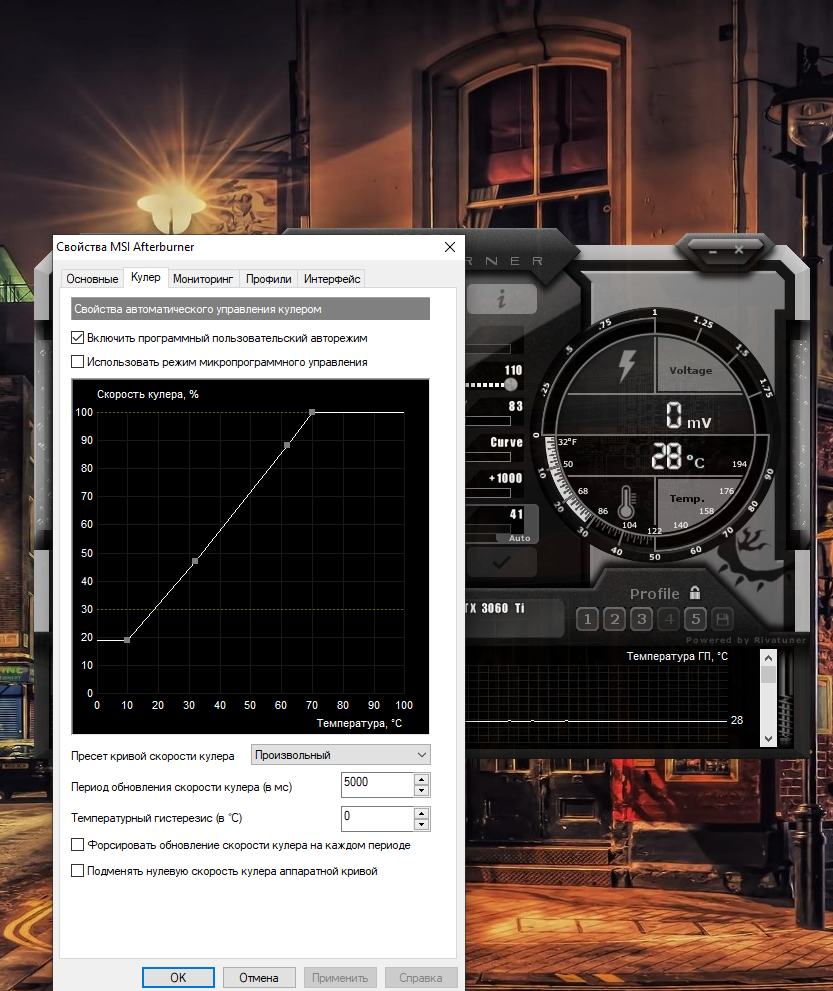Click the 41 fan speed value

(x=516, y=514)
